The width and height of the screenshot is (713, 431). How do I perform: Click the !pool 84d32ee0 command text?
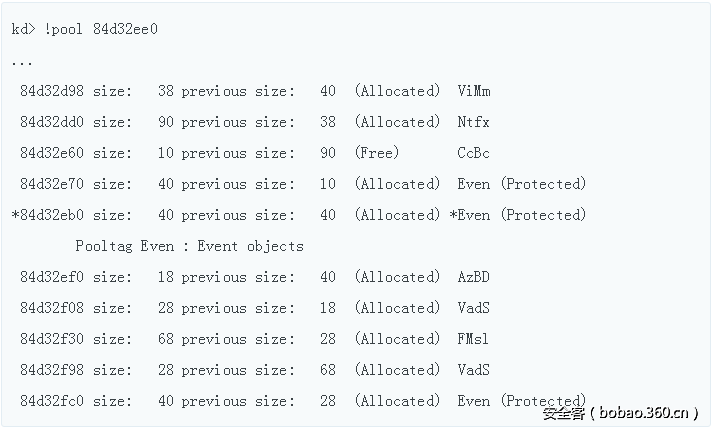[100, 29]
